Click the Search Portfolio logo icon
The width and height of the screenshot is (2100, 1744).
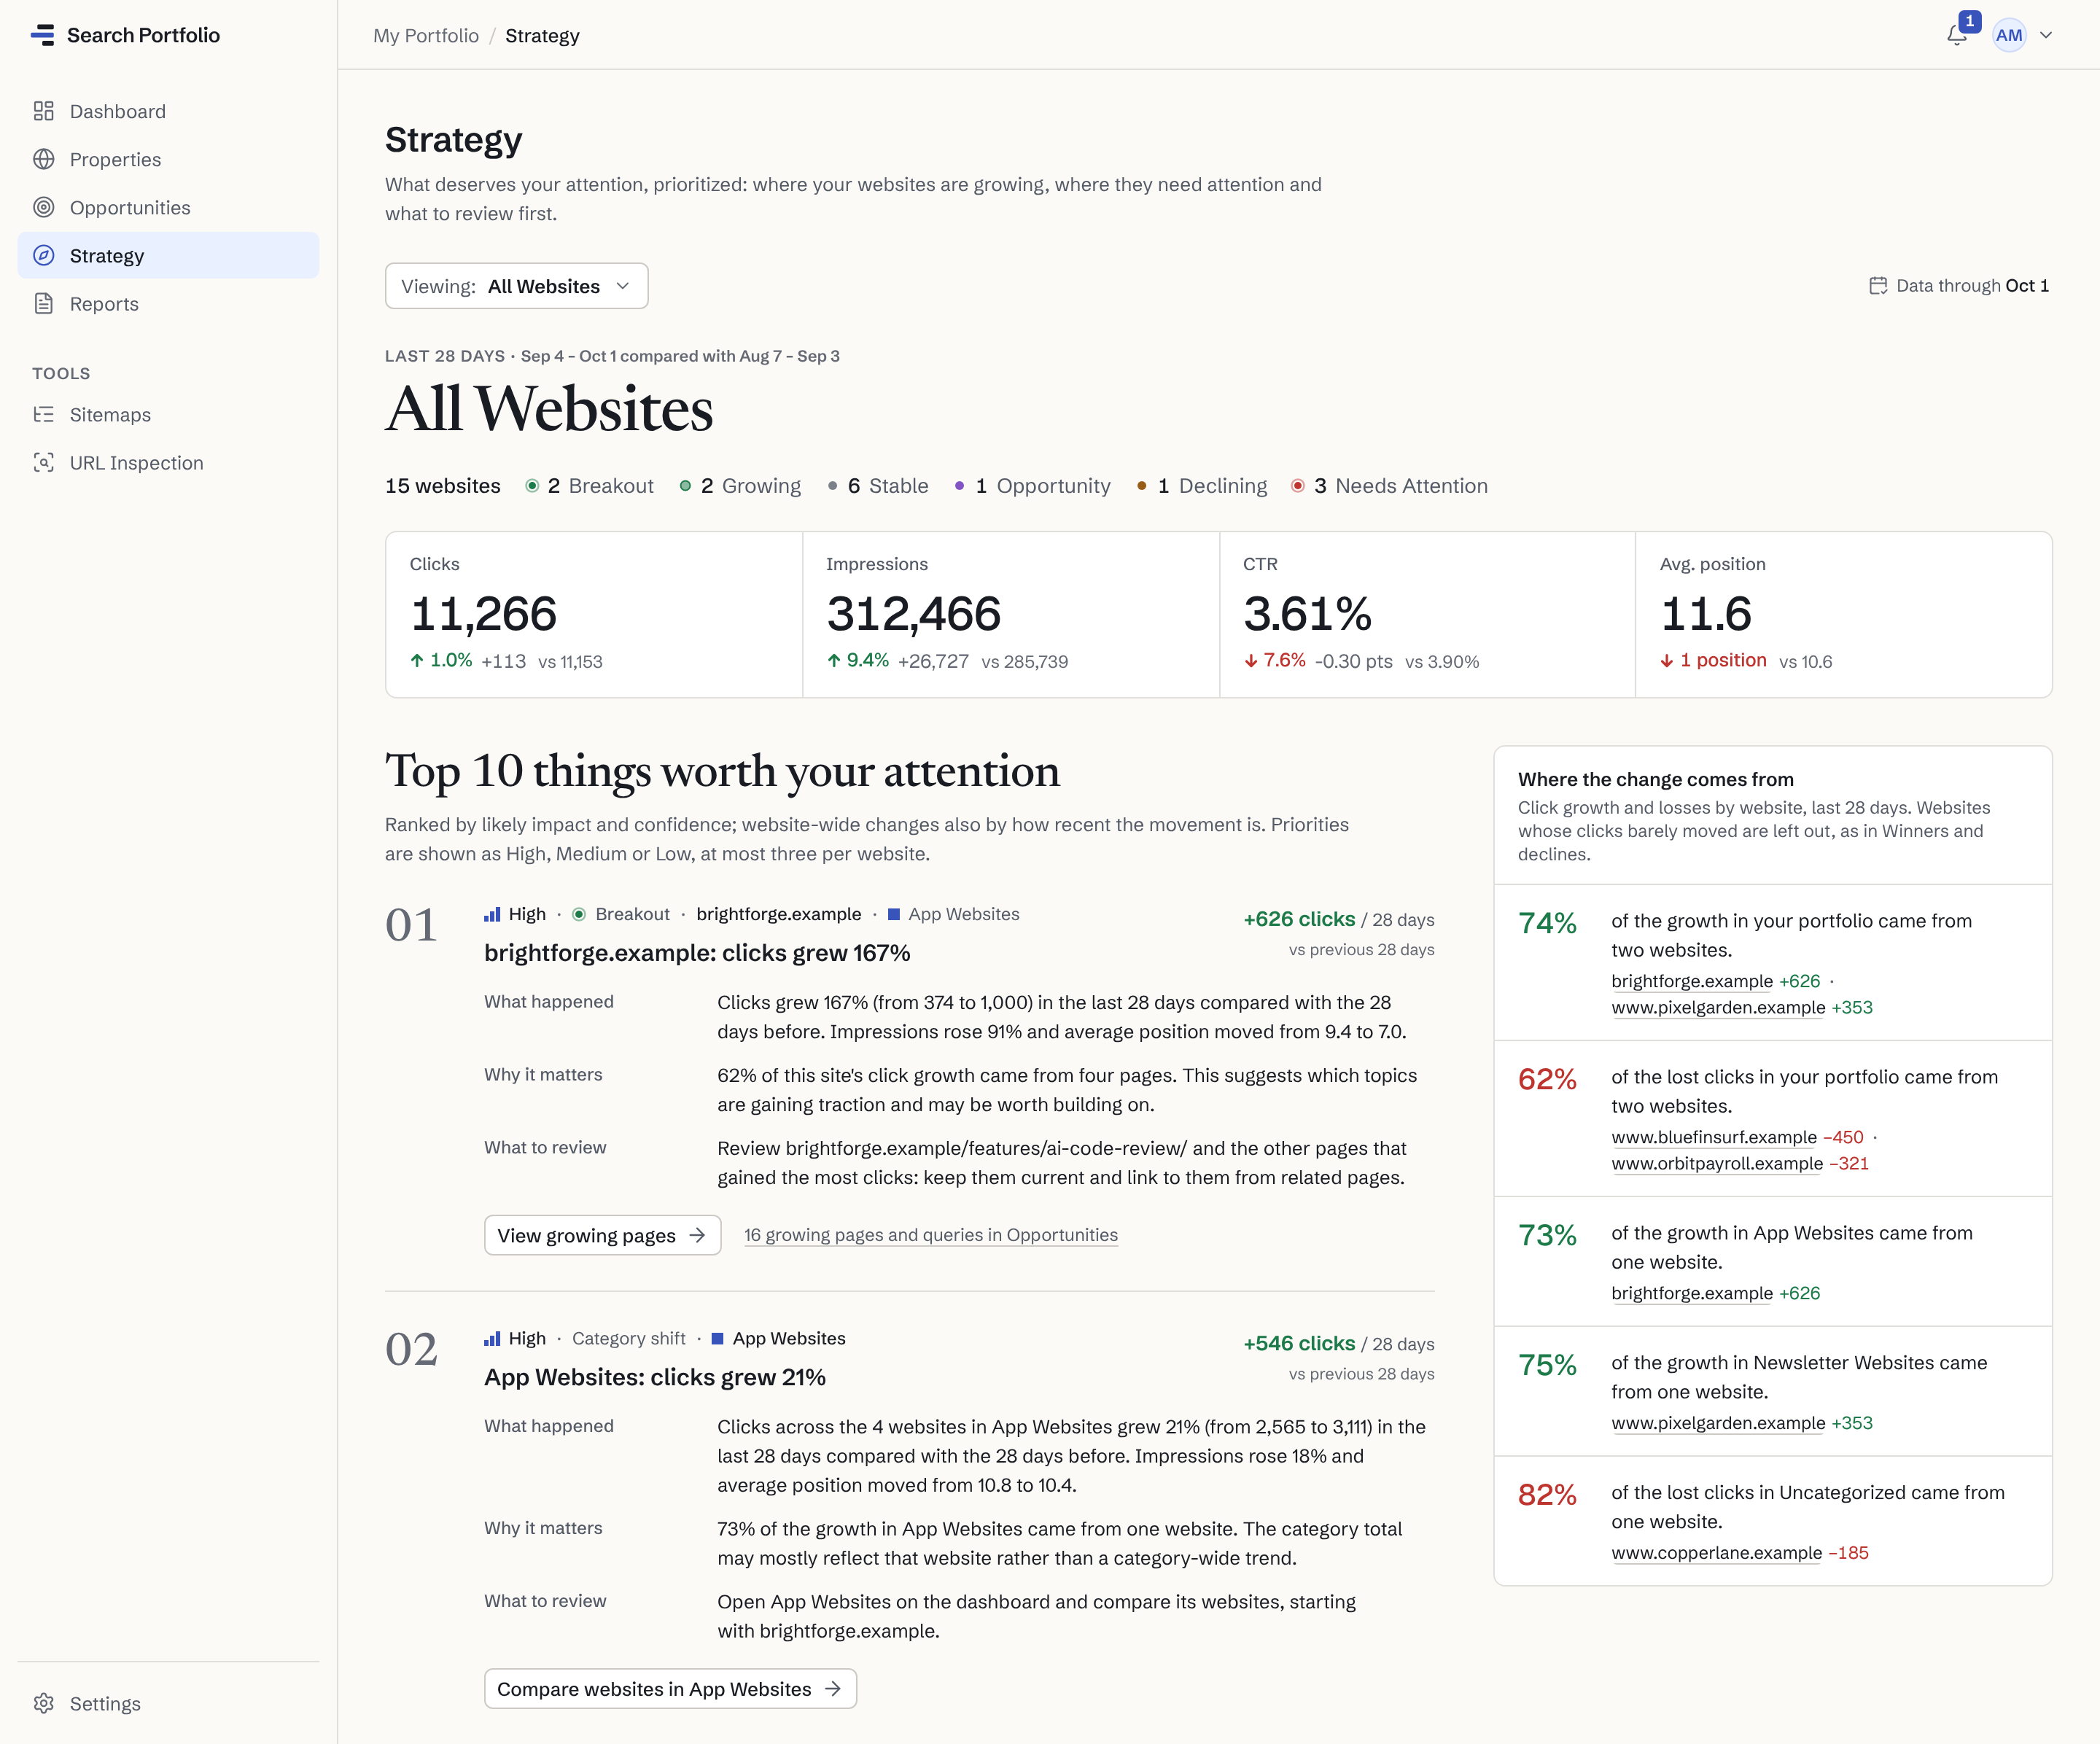[x=43, y=35]
